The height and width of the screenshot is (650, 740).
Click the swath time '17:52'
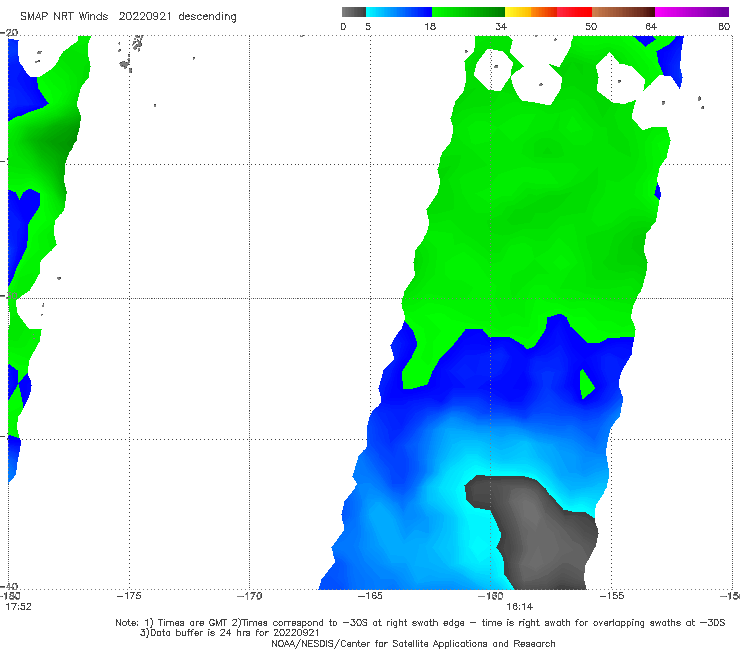click(18, 607)
